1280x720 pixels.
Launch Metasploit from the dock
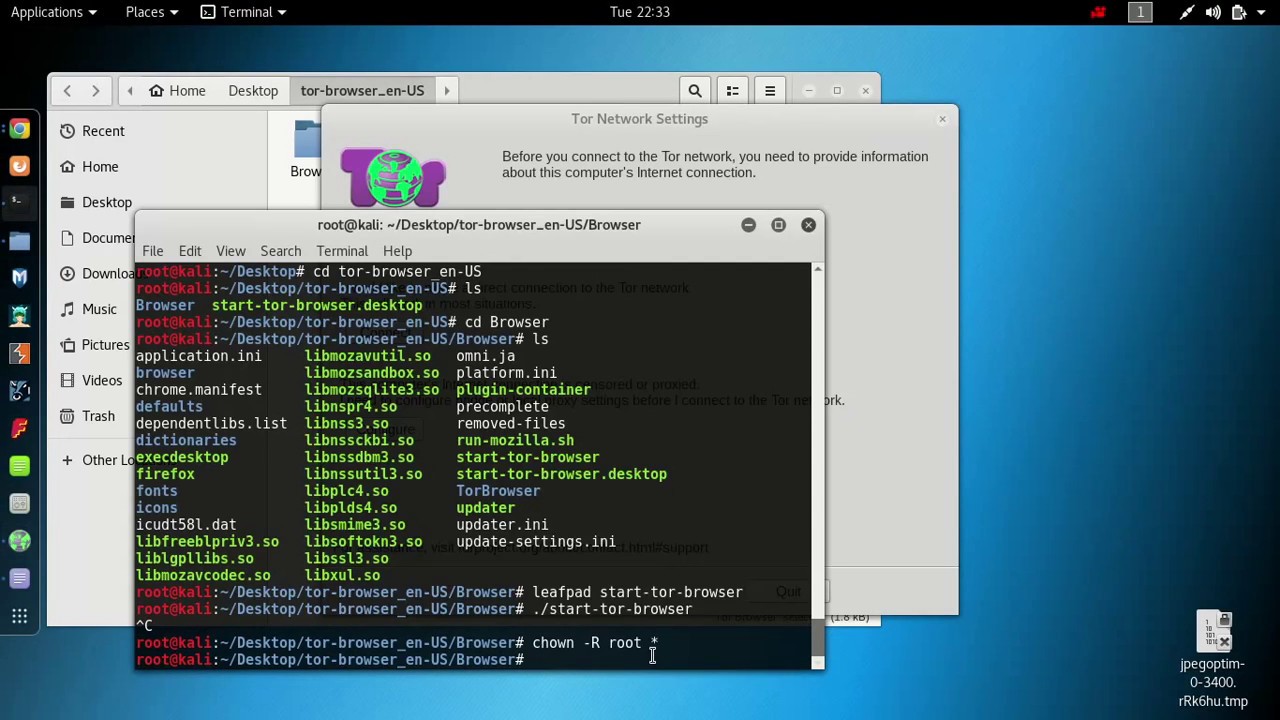pos(19,278)
